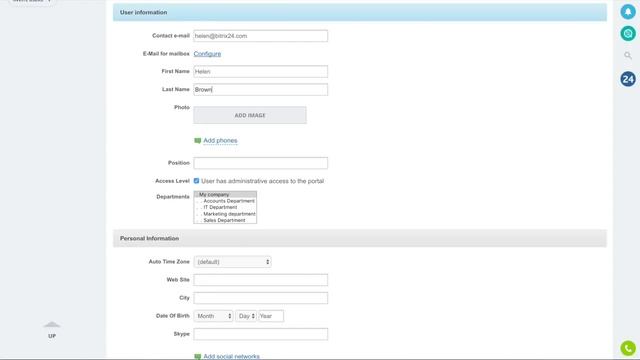
Task: Click the Configure mailbox link
Action: click(x=207, y=54)
